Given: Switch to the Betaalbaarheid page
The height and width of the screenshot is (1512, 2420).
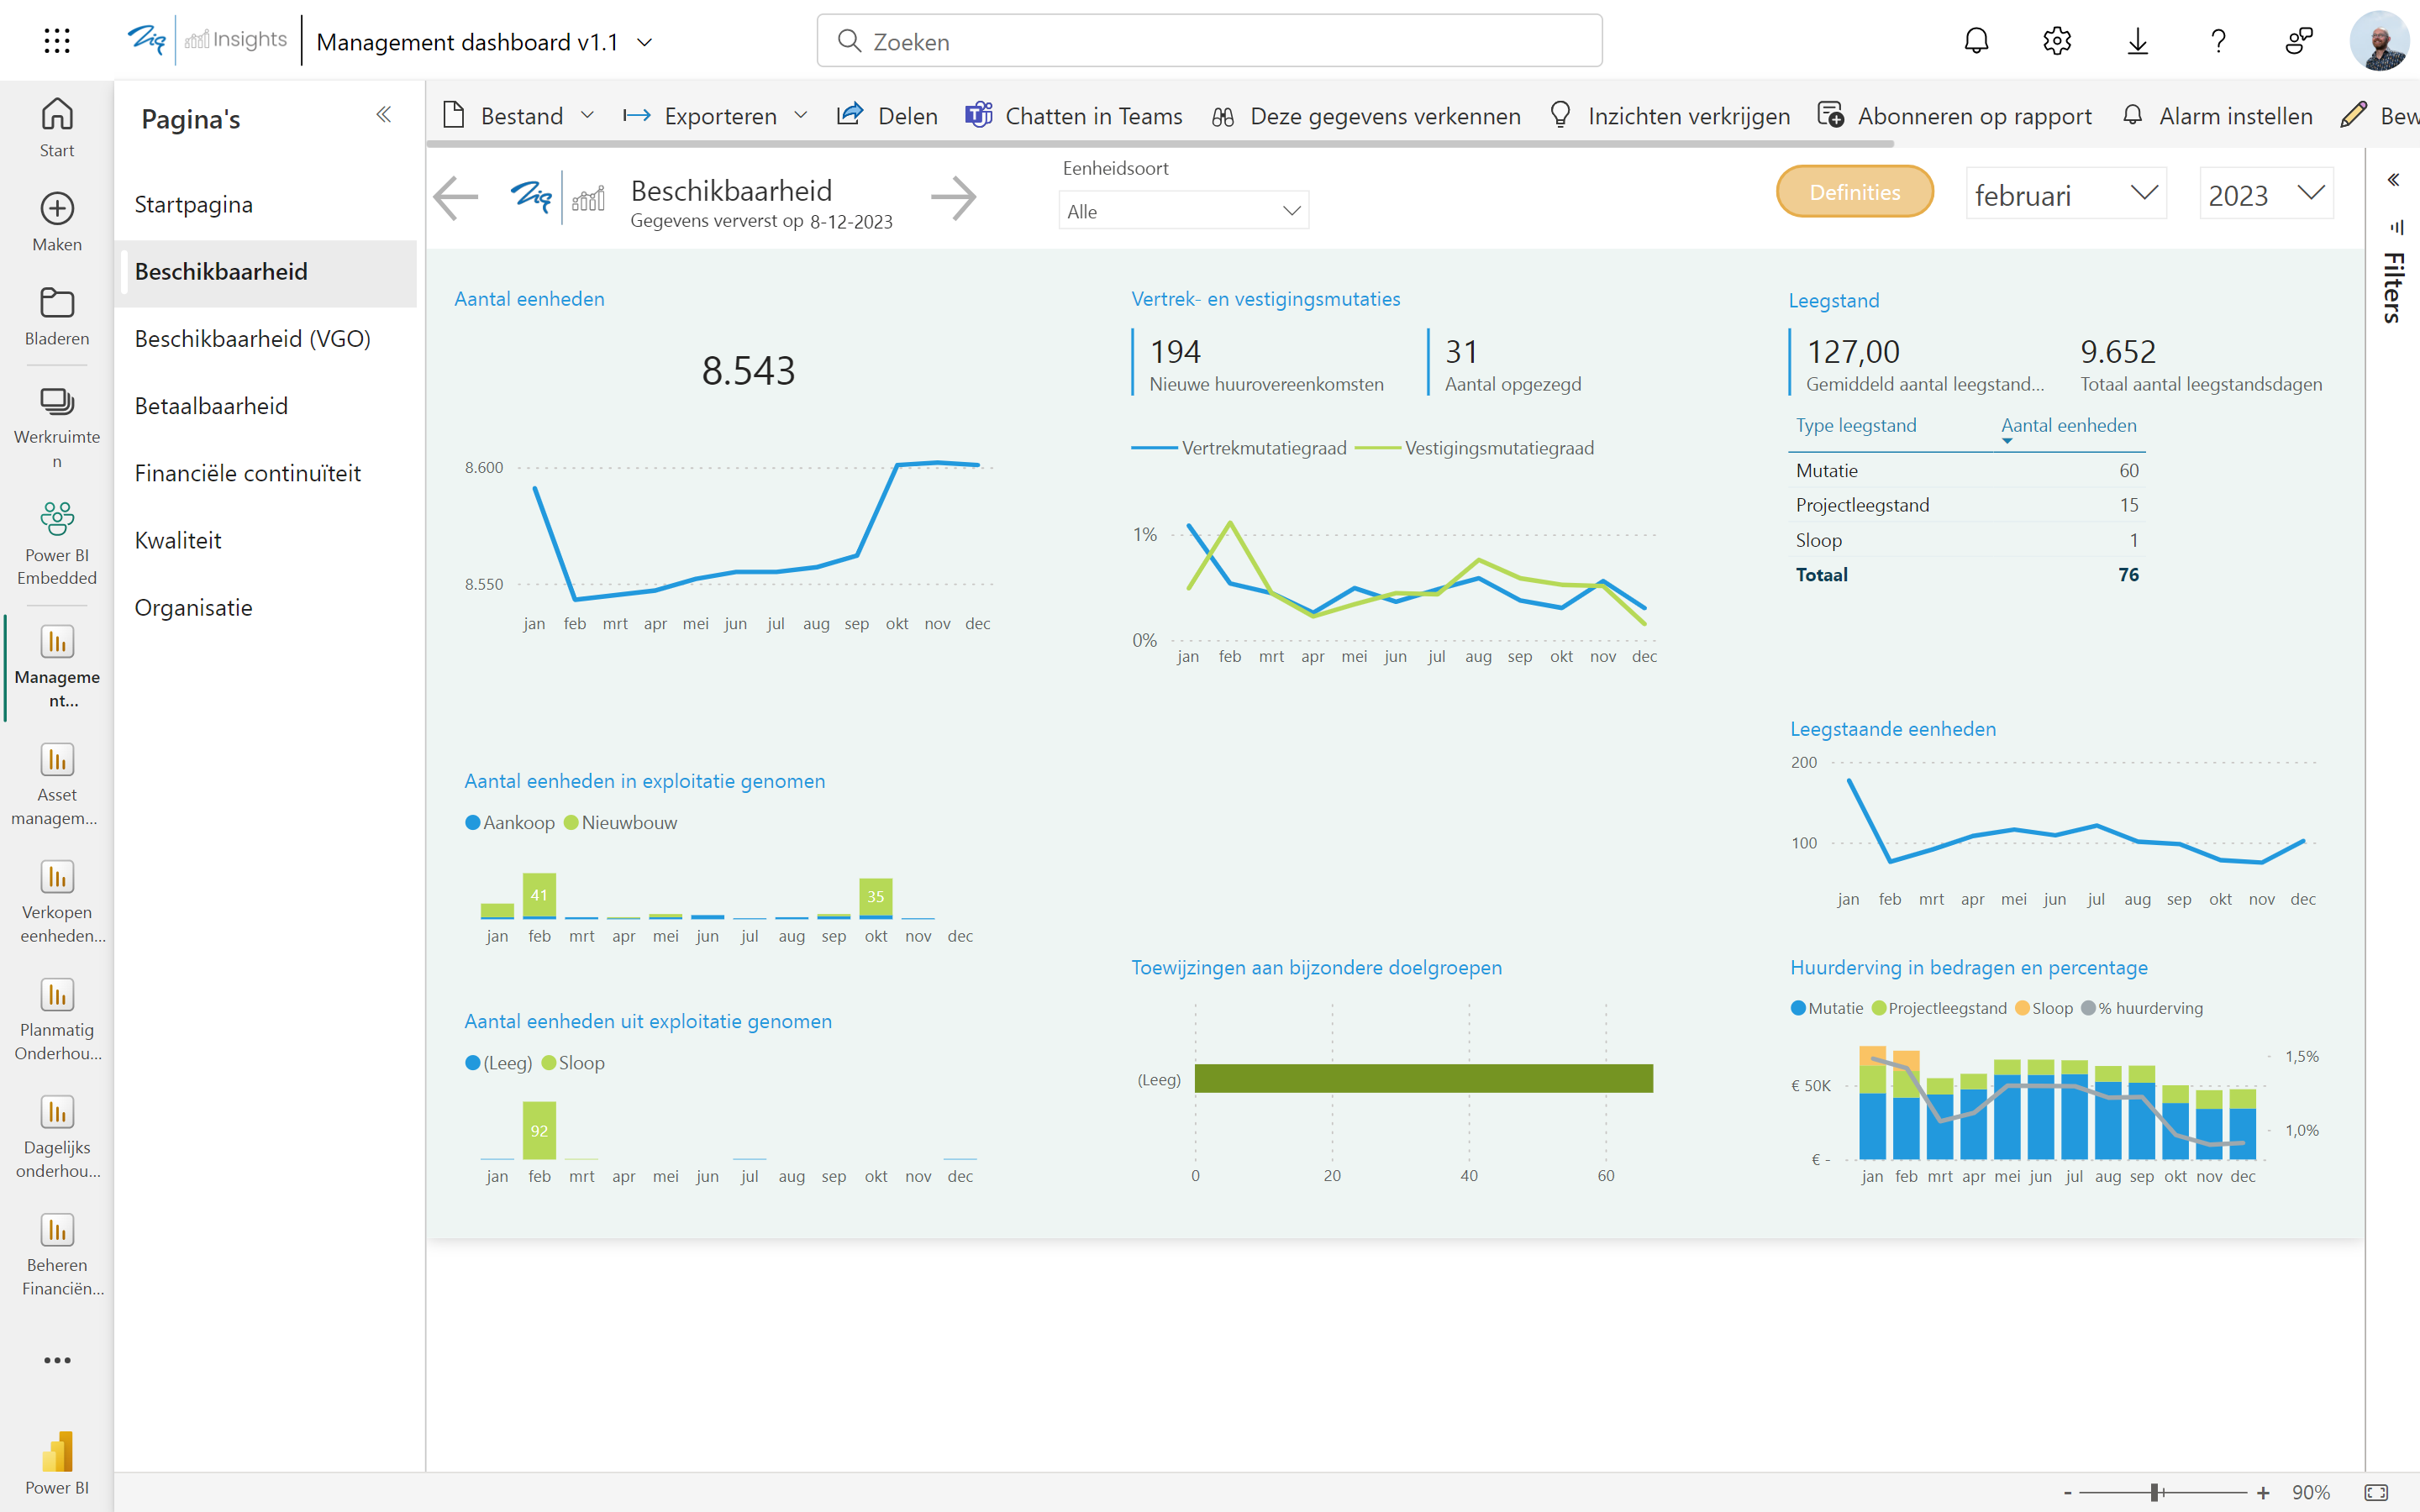Looking at the screenshot, I should 211,405.
